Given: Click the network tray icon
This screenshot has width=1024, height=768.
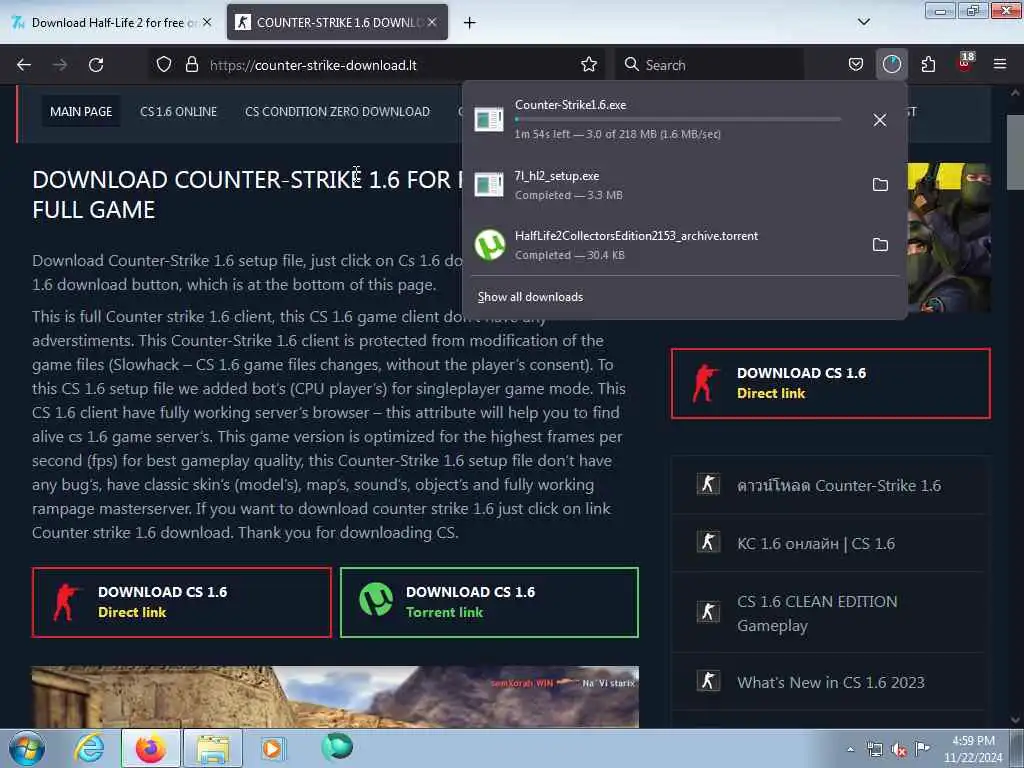Looking at the screenshot, I should coord(874,749).
